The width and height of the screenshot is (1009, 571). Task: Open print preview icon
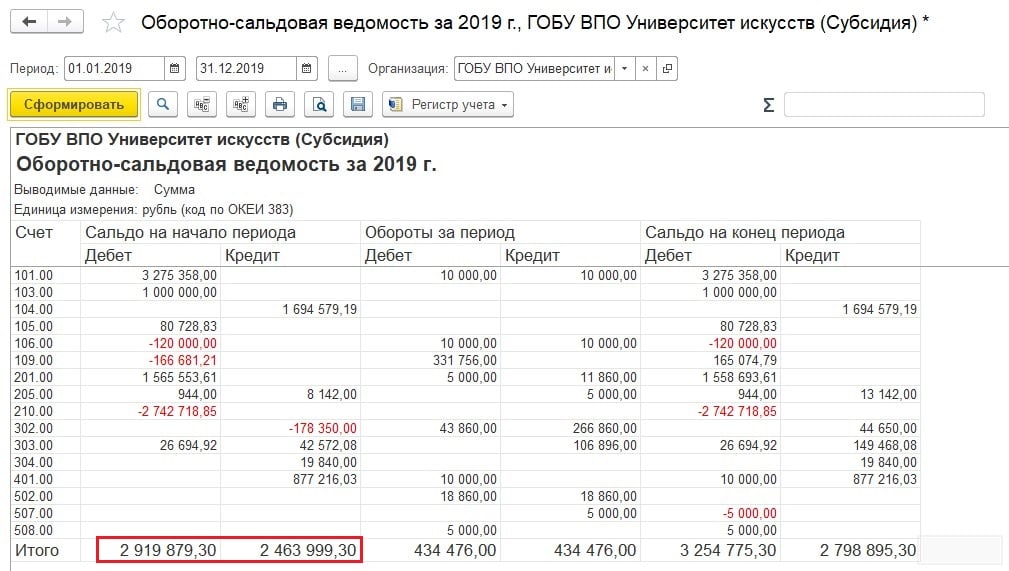[319, 104]
